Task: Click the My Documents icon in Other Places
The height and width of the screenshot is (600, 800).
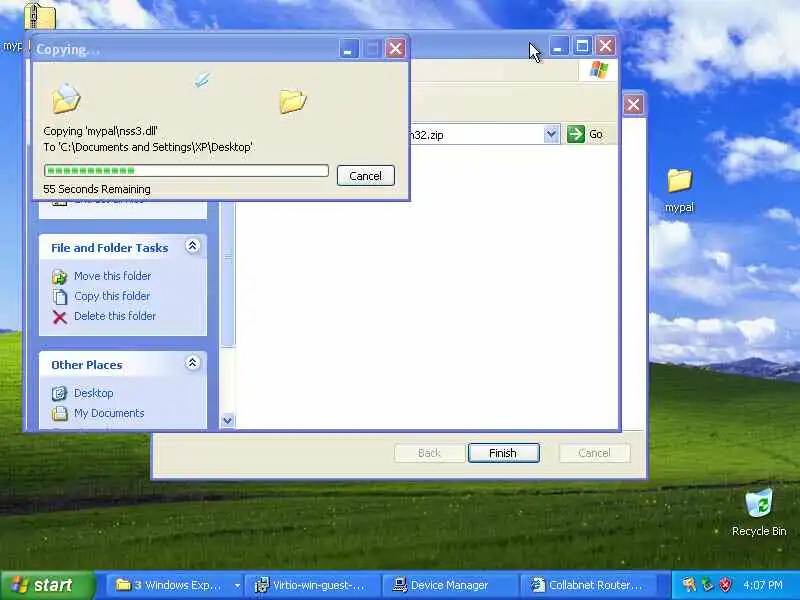Action: point(60,413)
